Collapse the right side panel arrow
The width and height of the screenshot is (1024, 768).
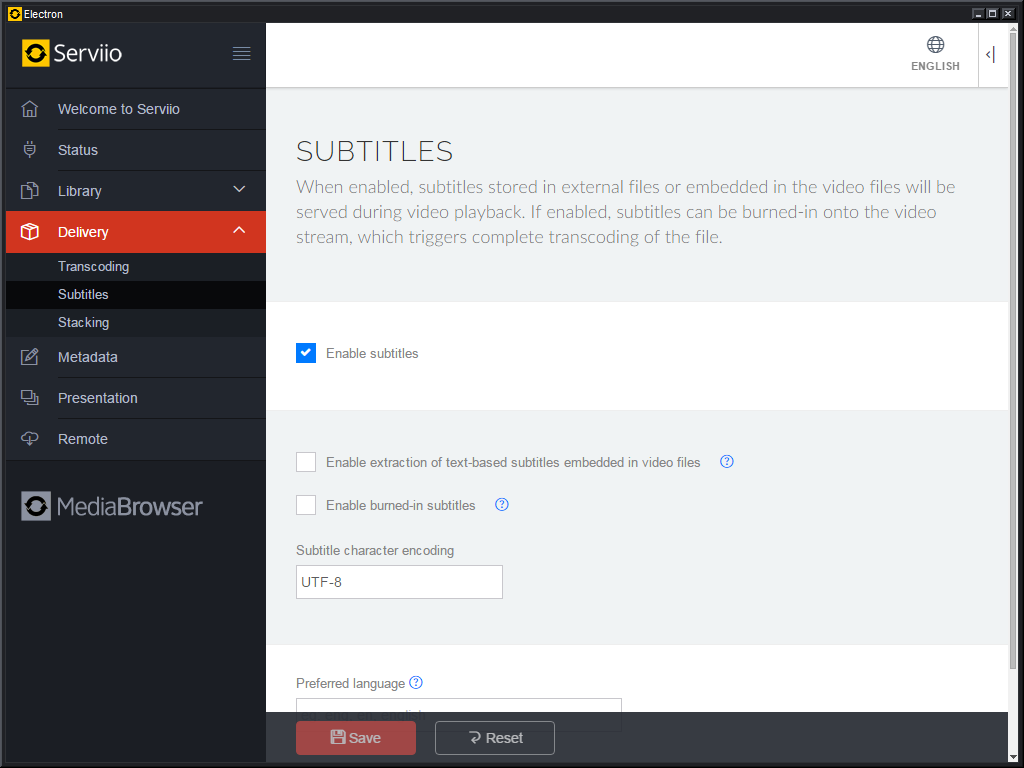(990, 55)
